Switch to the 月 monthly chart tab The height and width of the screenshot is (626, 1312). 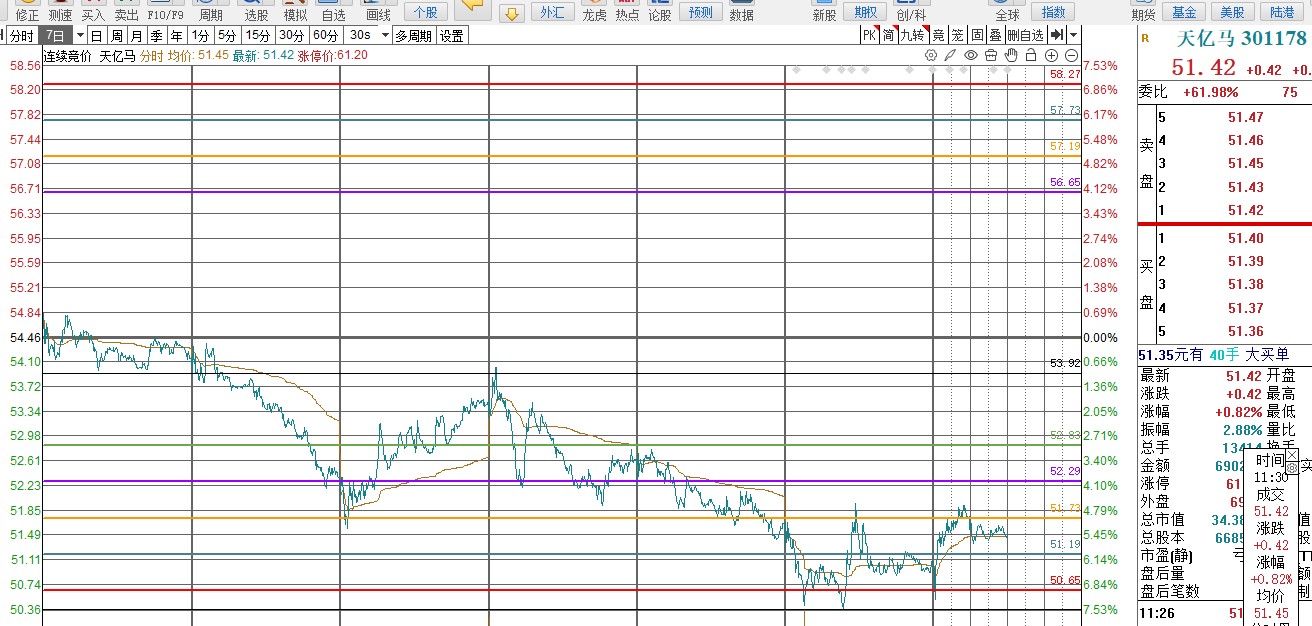point(136,35)
